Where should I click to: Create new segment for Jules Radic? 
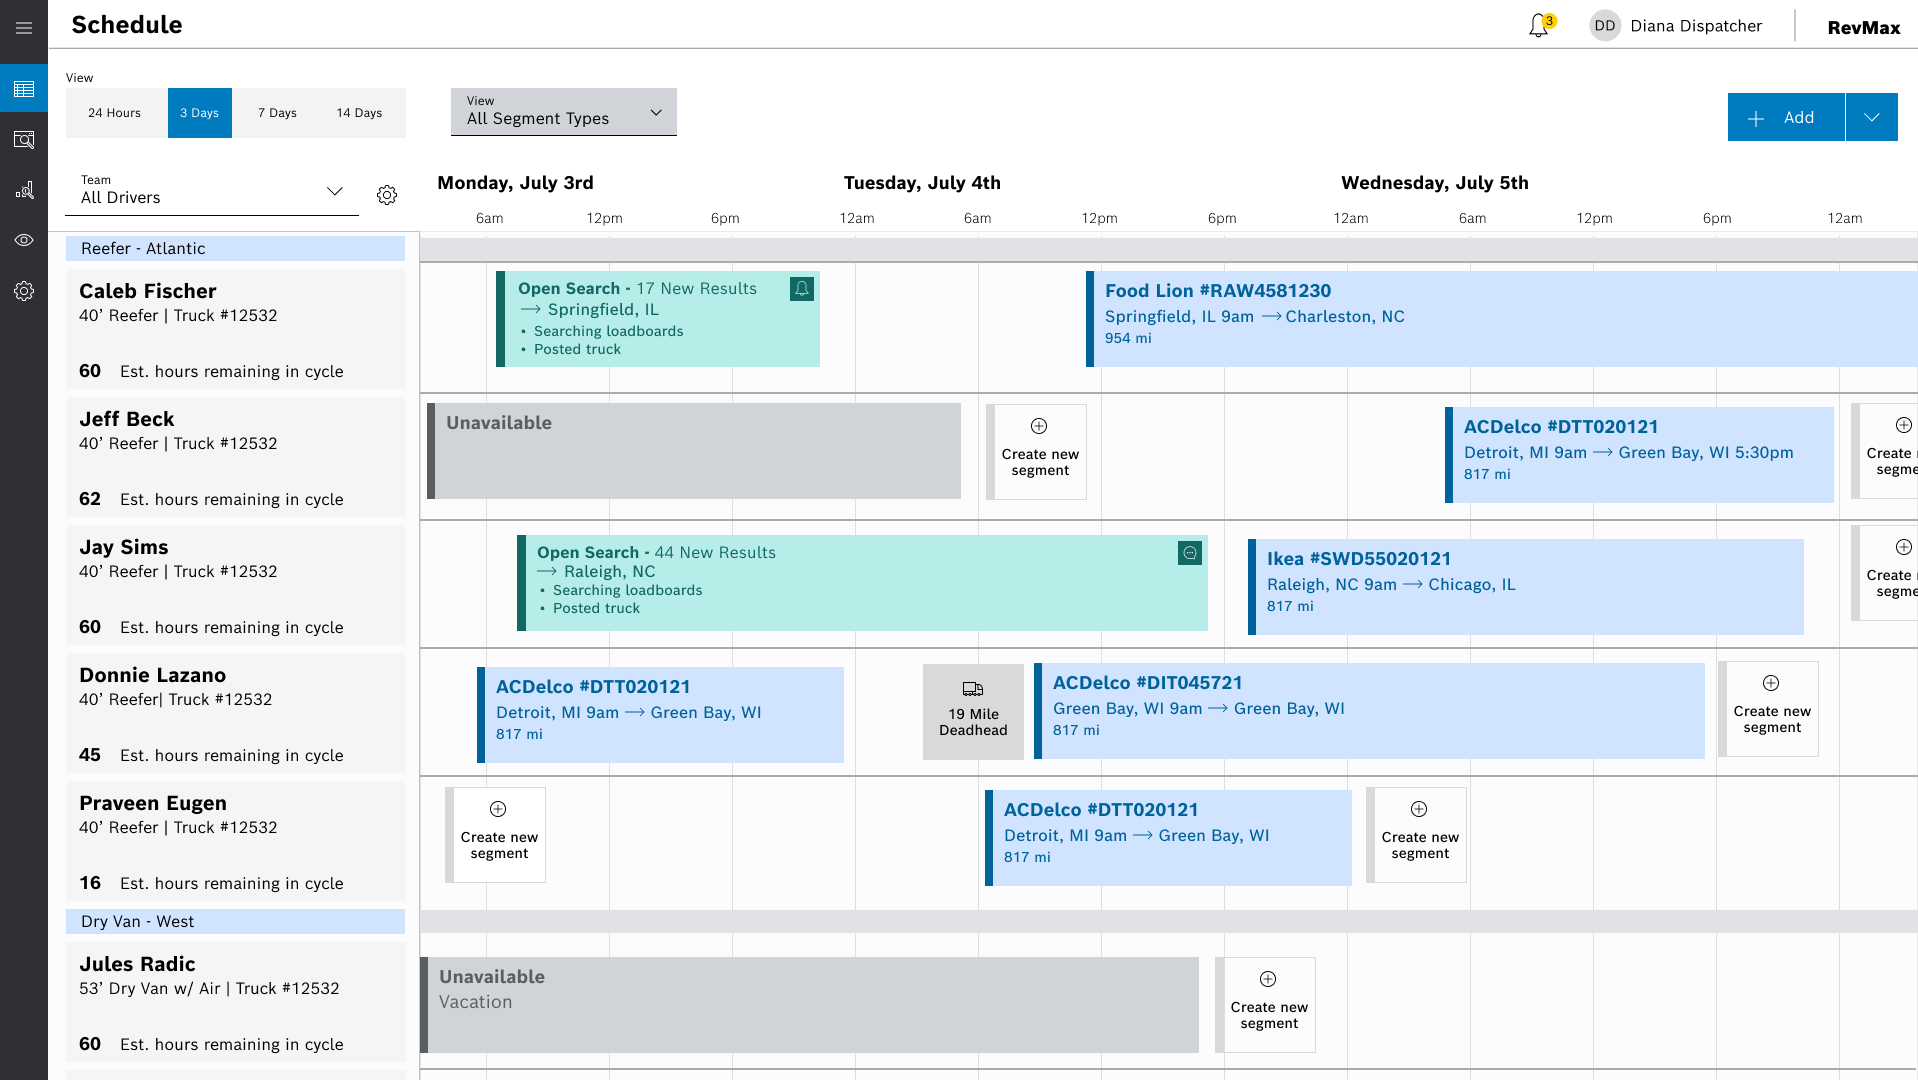point(1268,1004)
